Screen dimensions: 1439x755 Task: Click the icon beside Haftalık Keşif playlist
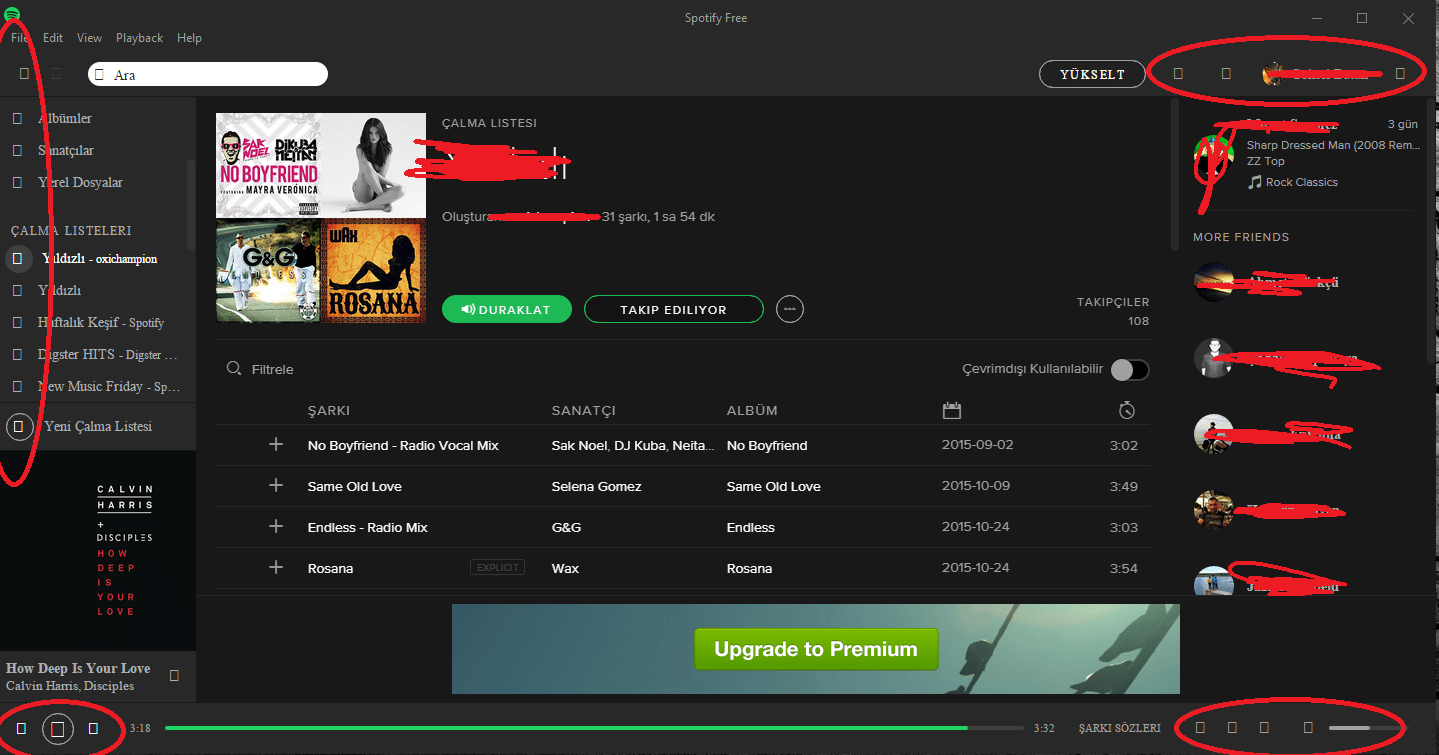click(x=17, y=323)
